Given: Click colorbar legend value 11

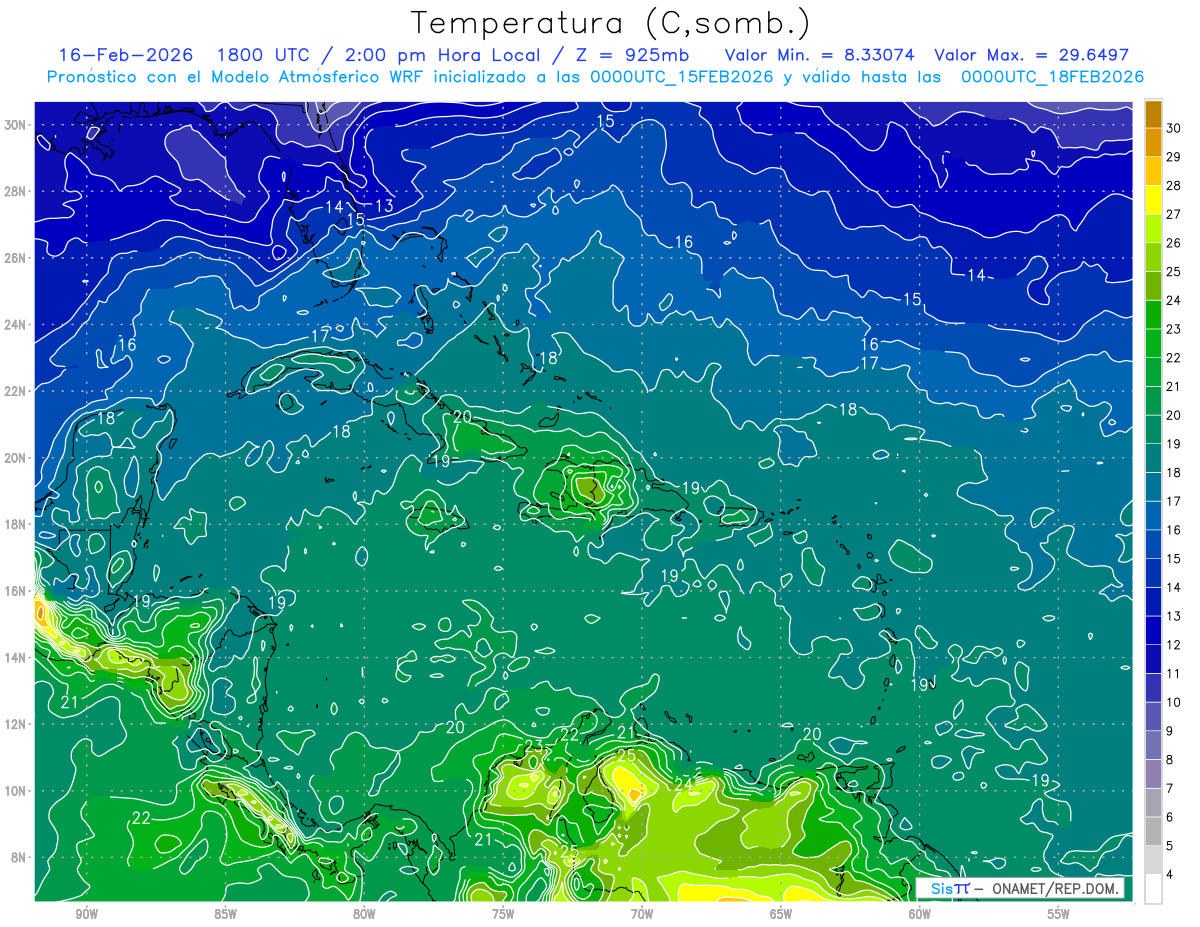Looking at the screenshot, I should pyautogui.click(x=1174, y=673).
